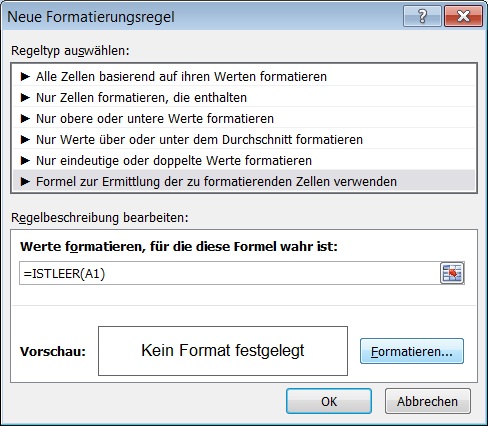Click the 'Kein Format festgelegt' preview box
This screenshot has height=426, width=488.
pyautogui.click(x=223, y=351)
